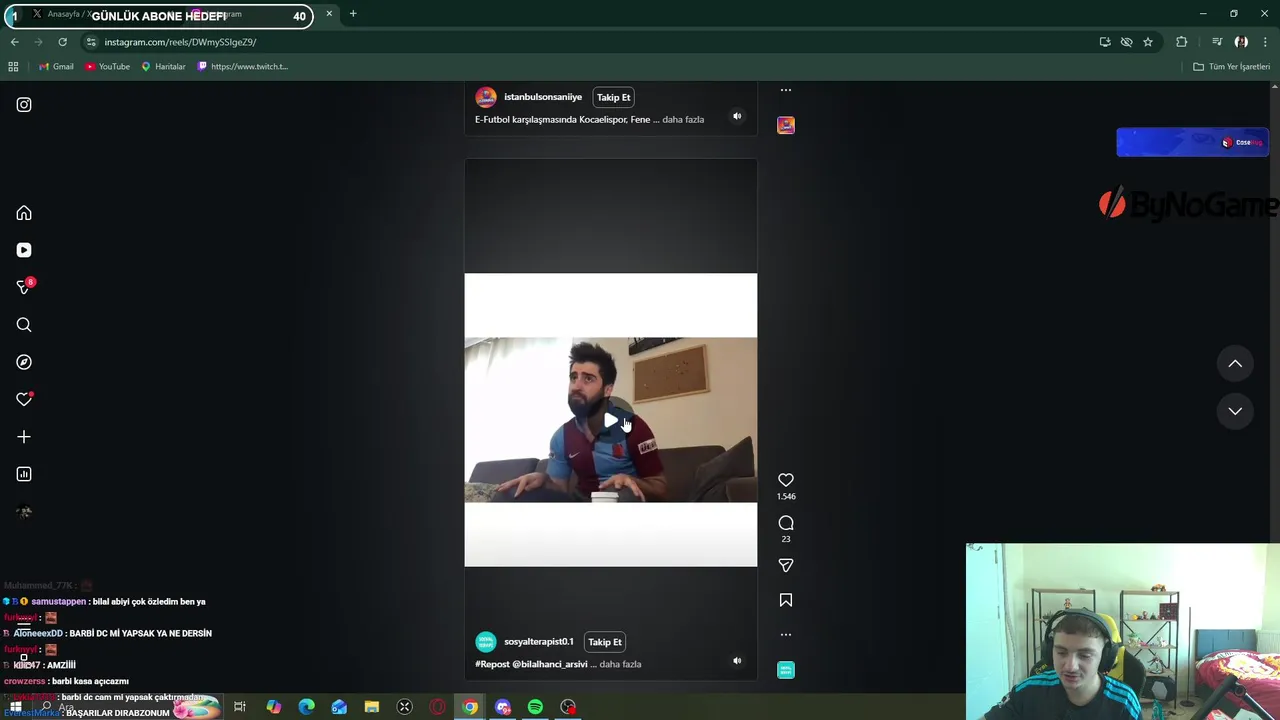Create new post plus icon
This screenshot has height=720, width=1280.
(24, 437)
